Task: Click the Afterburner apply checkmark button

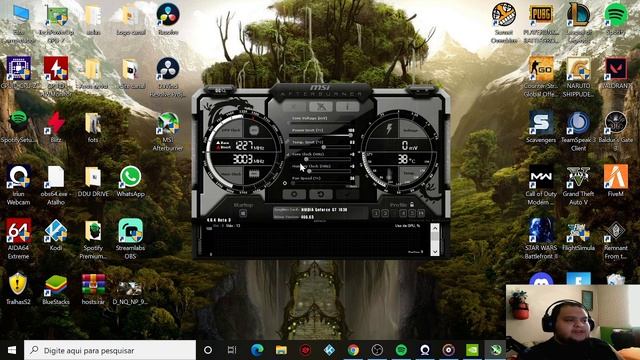Action: pos(347,195)
